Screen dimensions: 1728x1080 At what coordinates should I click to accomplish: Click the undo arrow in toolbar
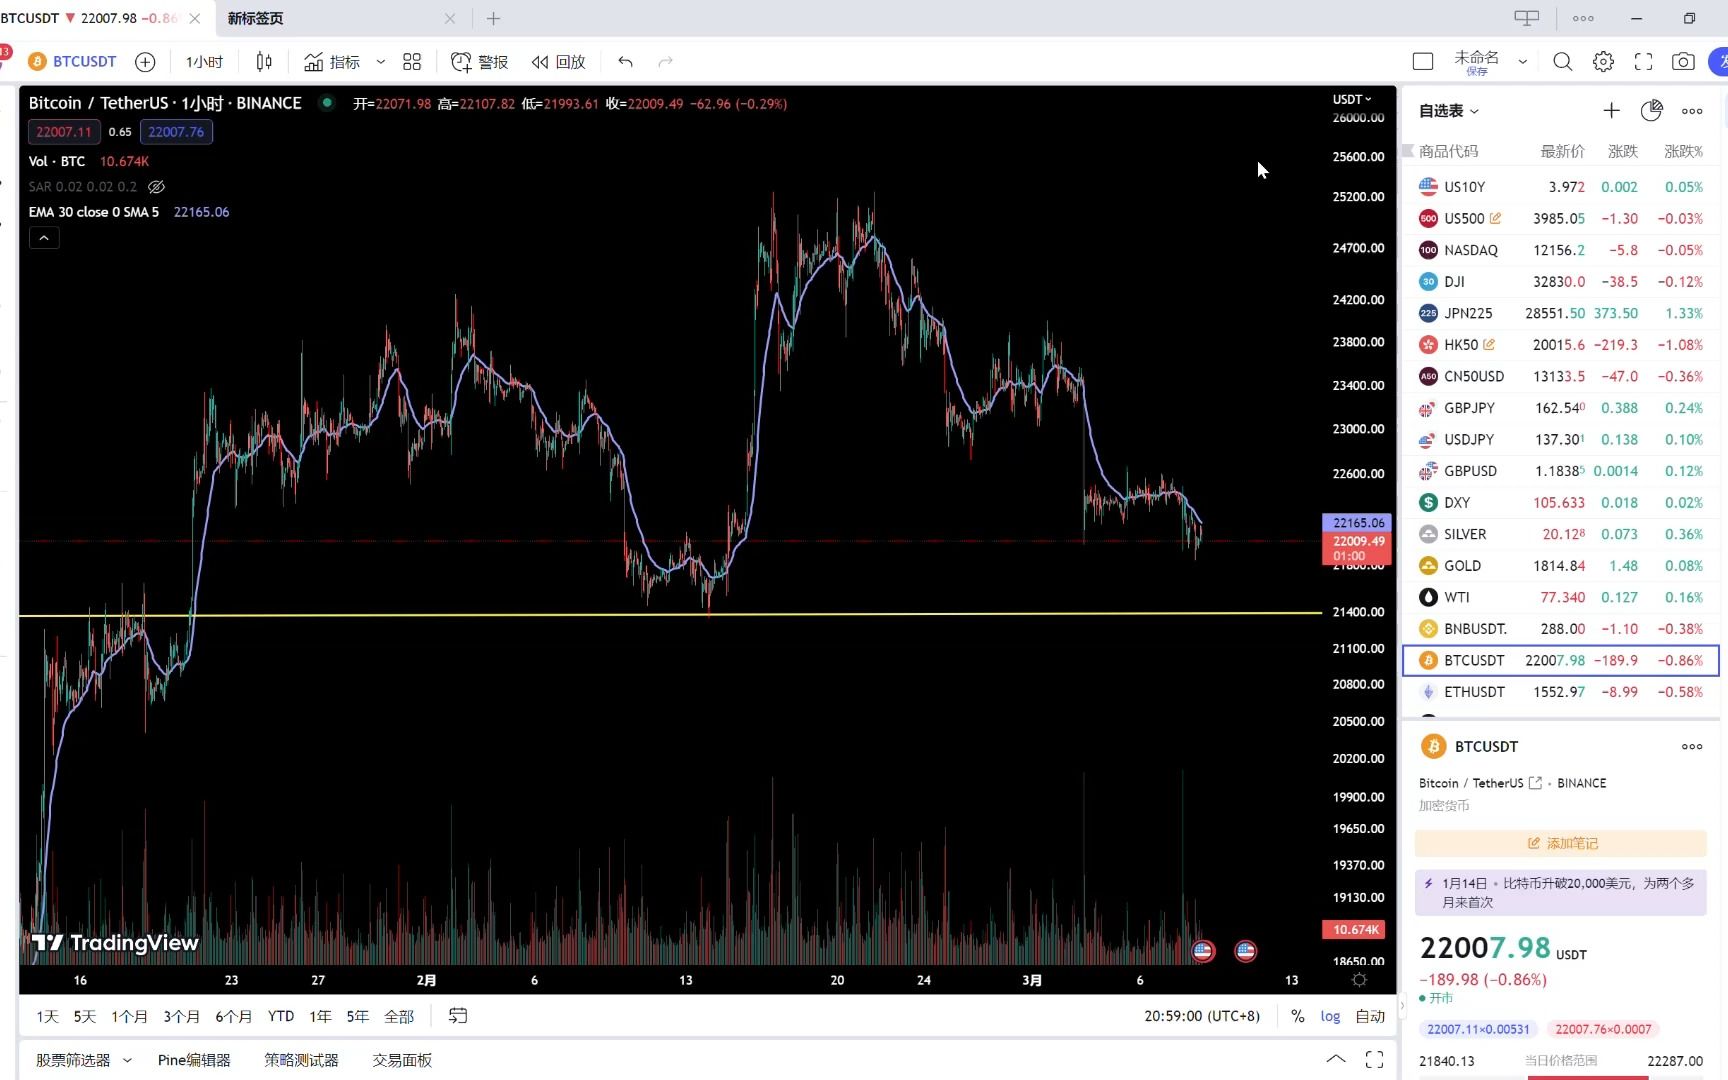(625, 62)
